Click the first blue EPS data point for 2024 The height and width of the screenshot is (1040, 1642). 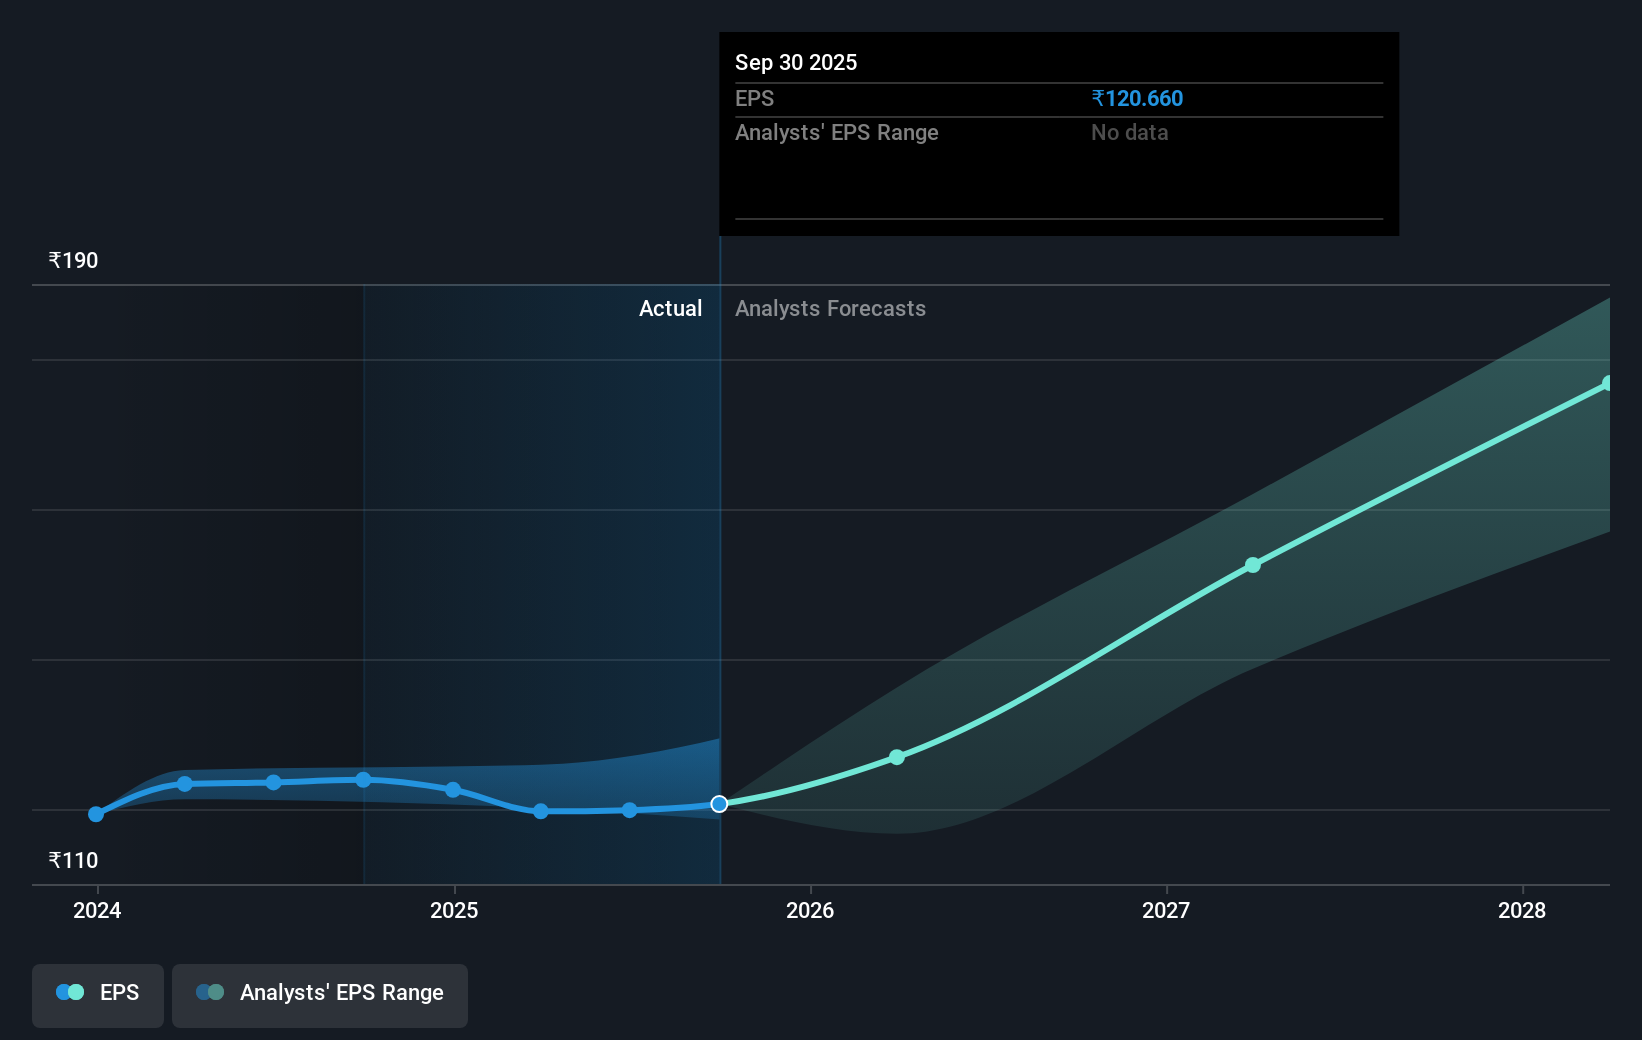pyautogui.click(x=95, y=814)
